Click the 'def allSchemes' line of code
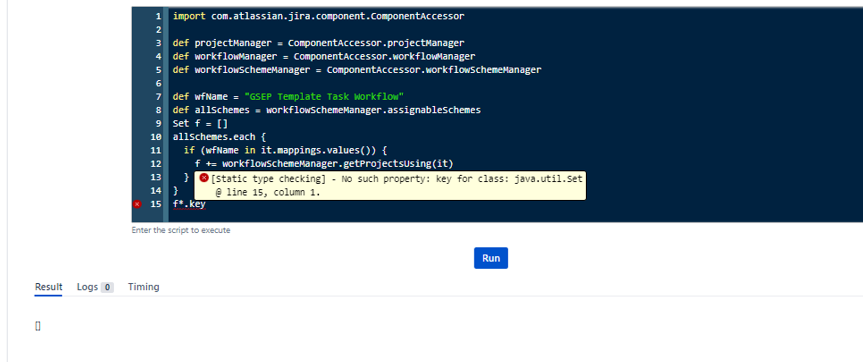This screenshot has width=863, height=362. (327, 110)
